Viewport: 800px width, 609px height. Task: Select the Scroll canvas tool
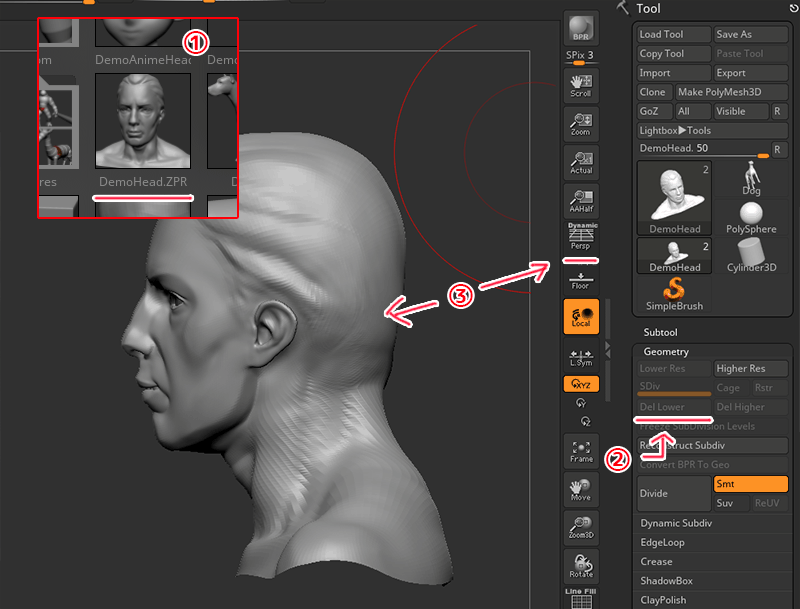click(580, 86)
